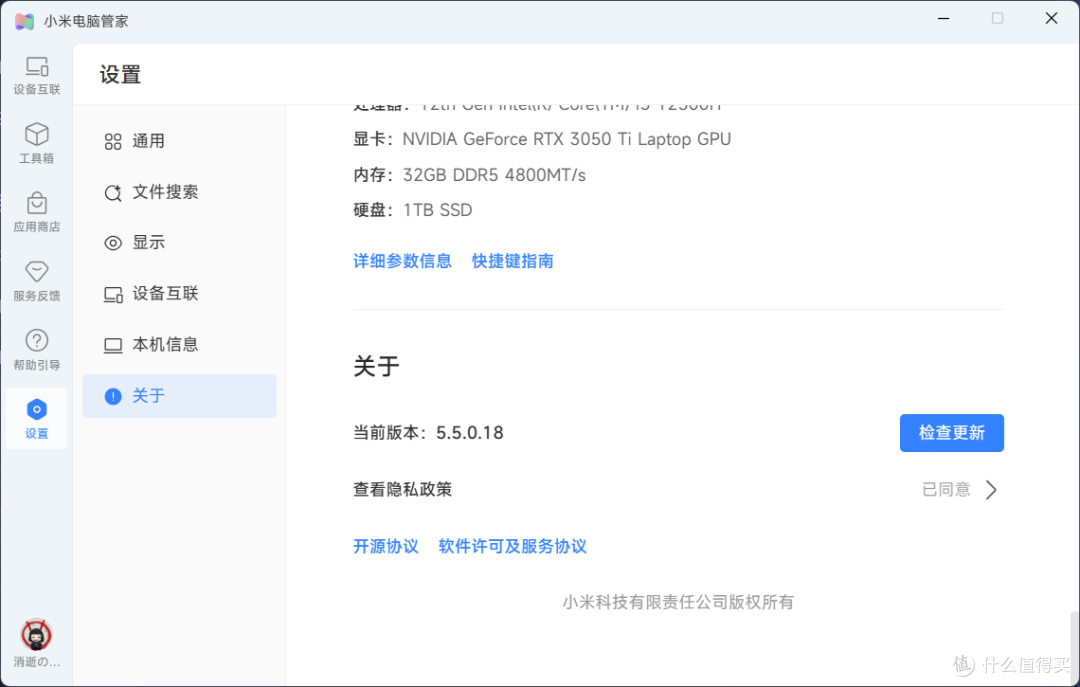Click the 显卡 NVIDIA GeForce RTX 3050 Ti line

pos(542,139)
